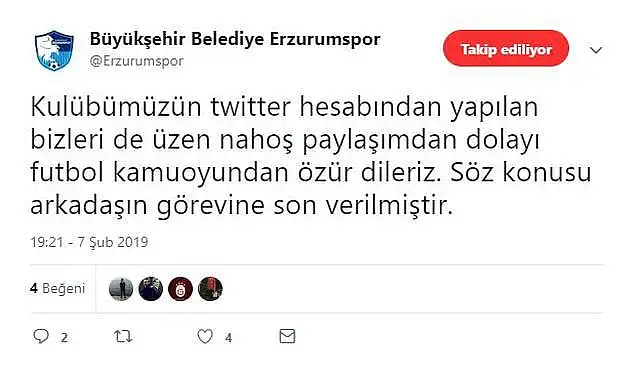The image size is (640, 373).
Task: Open the first liker's grey avatar
Action: [121, 289]
